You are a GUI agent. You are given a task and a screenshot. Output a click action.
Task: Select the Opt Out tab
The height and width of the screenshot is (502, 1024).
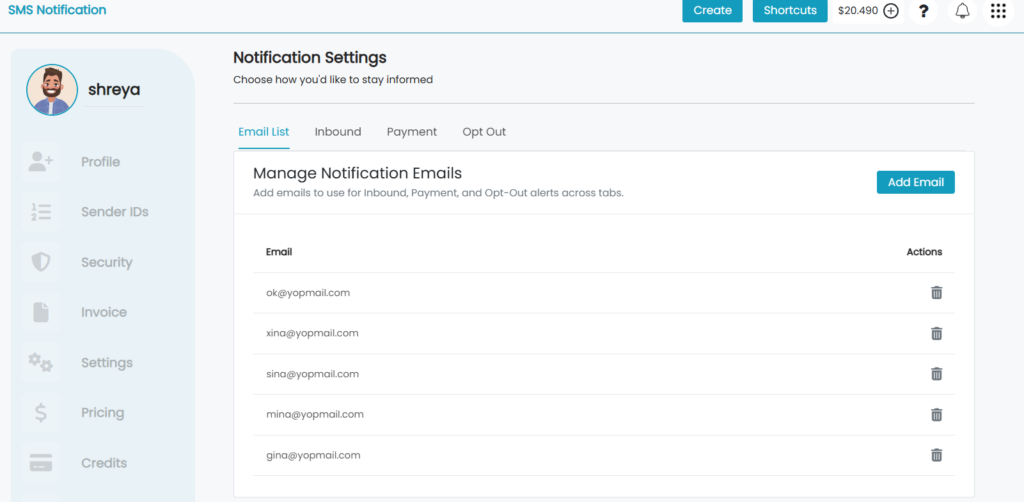(x=484, y=132)
